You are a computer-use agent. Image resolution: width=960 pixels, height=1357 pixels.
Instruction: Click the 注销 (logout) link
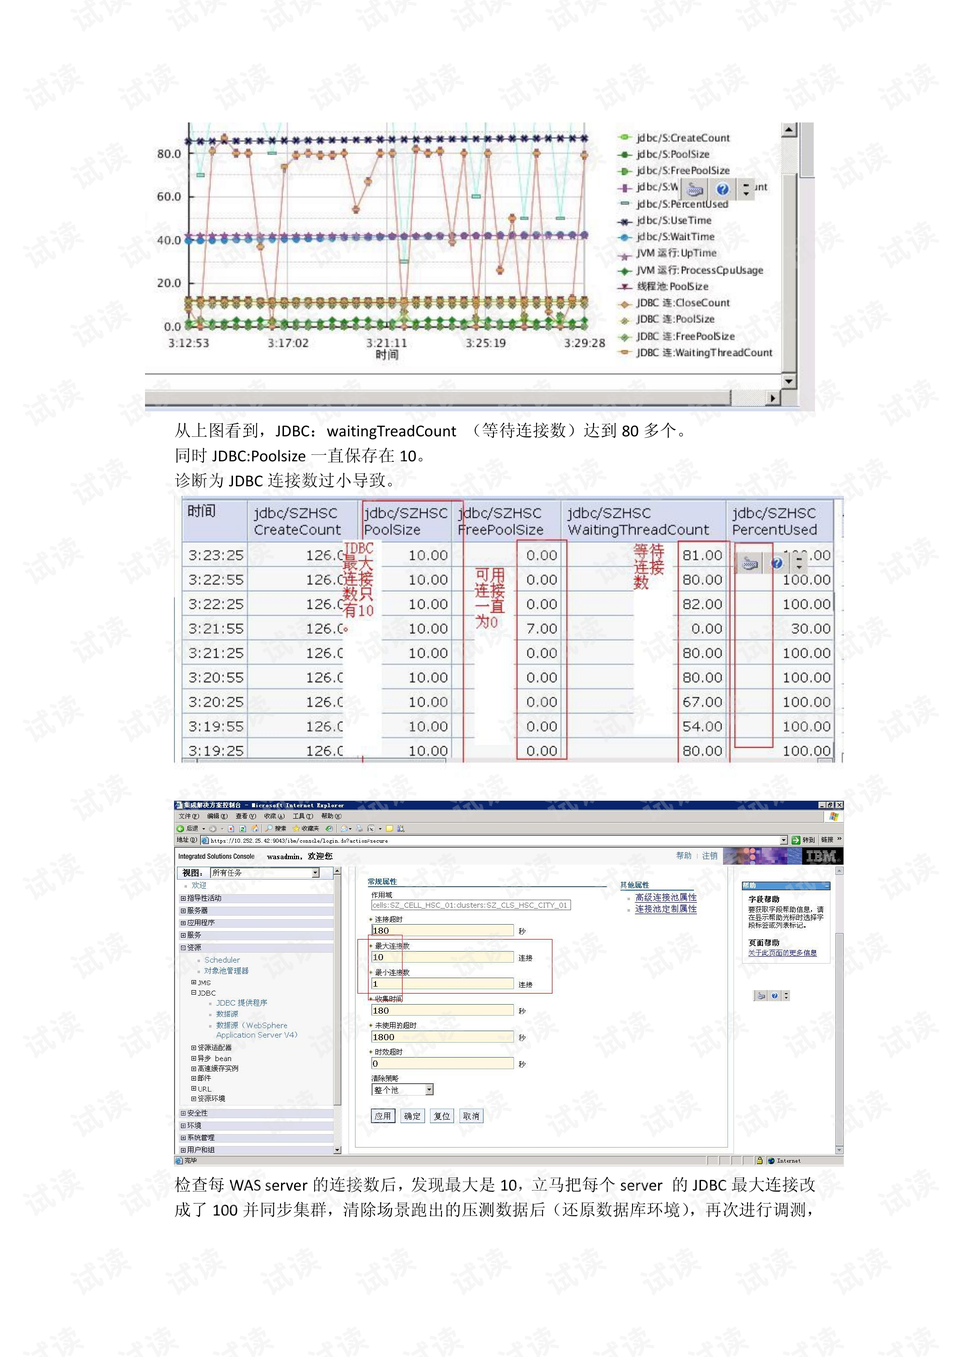tap(710, 856)
